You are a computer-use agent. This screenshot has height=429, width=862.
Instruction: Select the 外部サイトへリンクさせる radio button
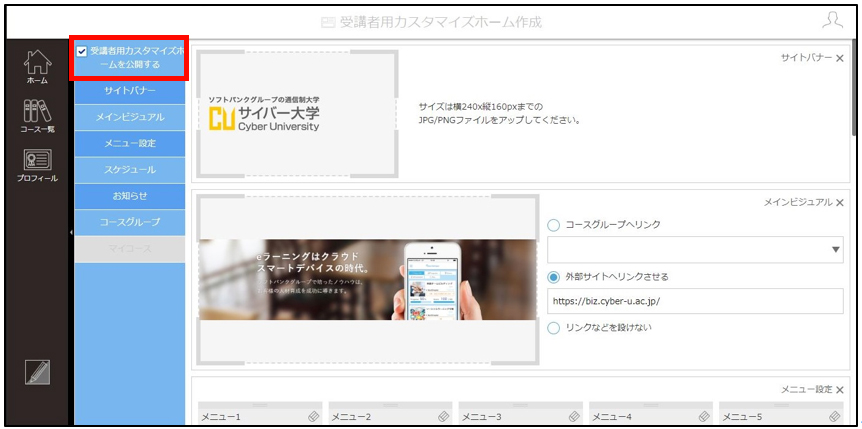click(554, 277)
